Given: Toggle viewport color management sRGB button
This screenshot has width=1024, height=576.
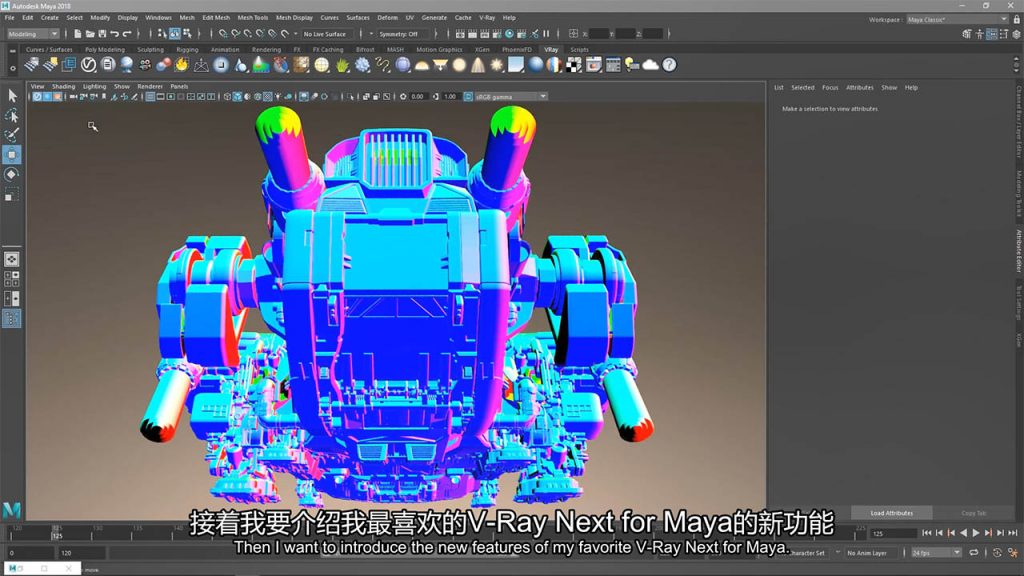Looking at the screenshot, I should point(468,97).
